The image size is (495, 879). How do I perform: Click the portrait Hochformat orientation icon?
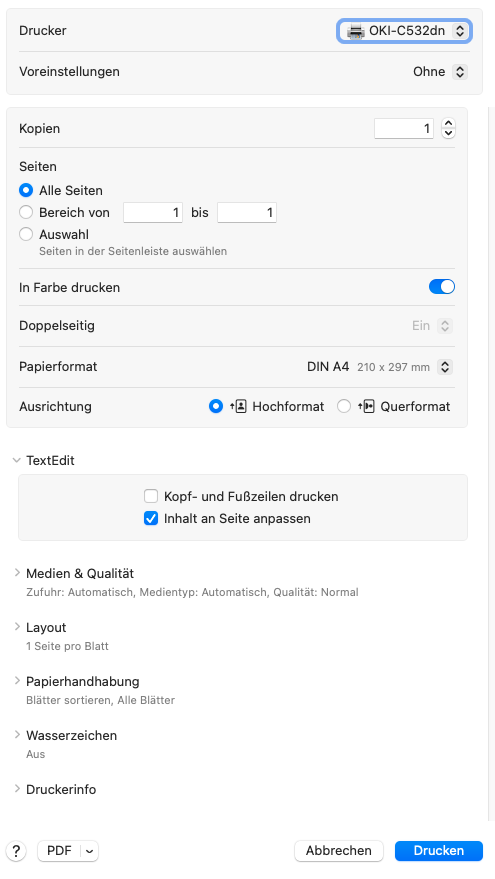coord(238,407)
